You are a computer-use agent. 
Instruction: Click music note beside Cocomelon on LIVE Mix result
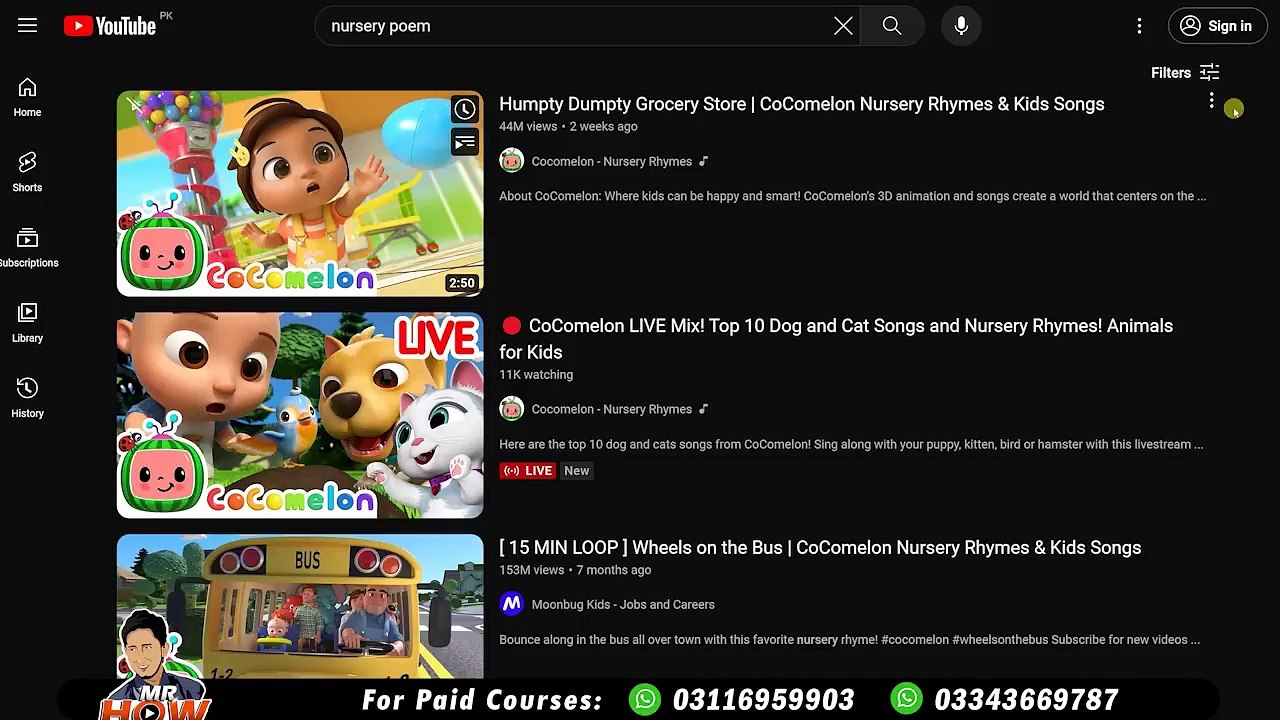click(703, 409)
